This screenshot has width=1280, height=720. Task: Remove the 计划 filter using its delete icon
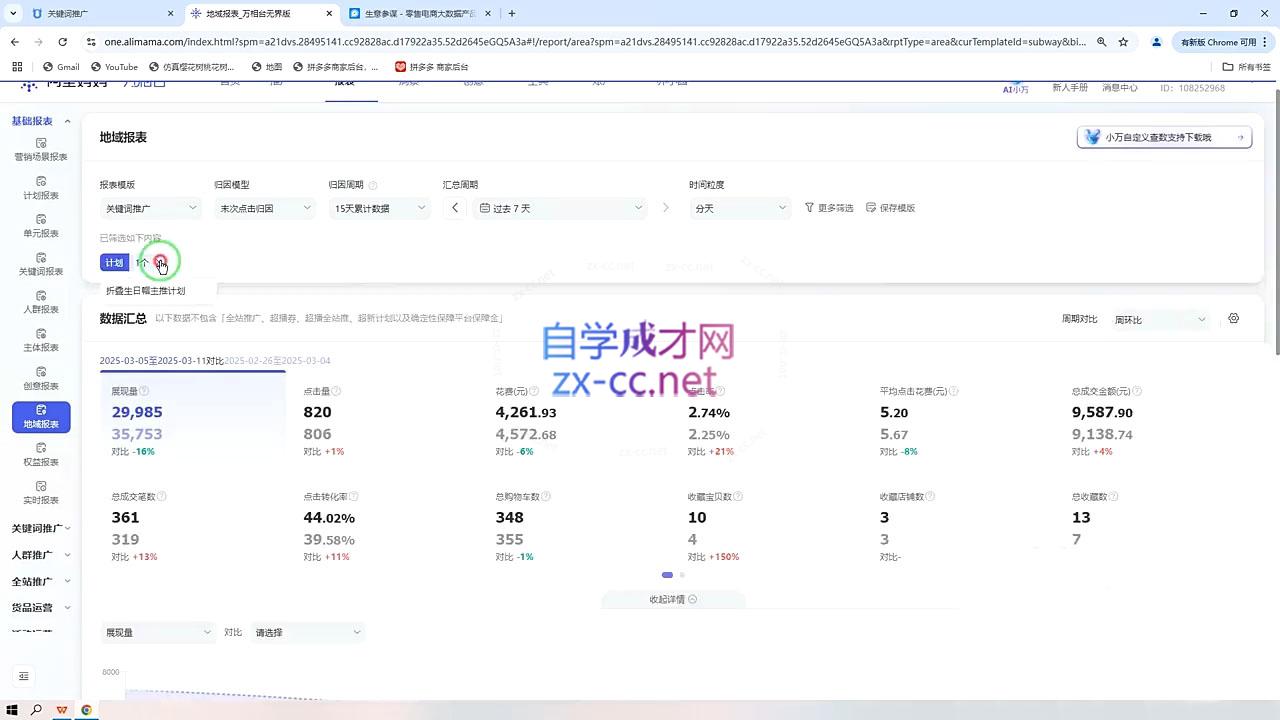pos(160,262)
